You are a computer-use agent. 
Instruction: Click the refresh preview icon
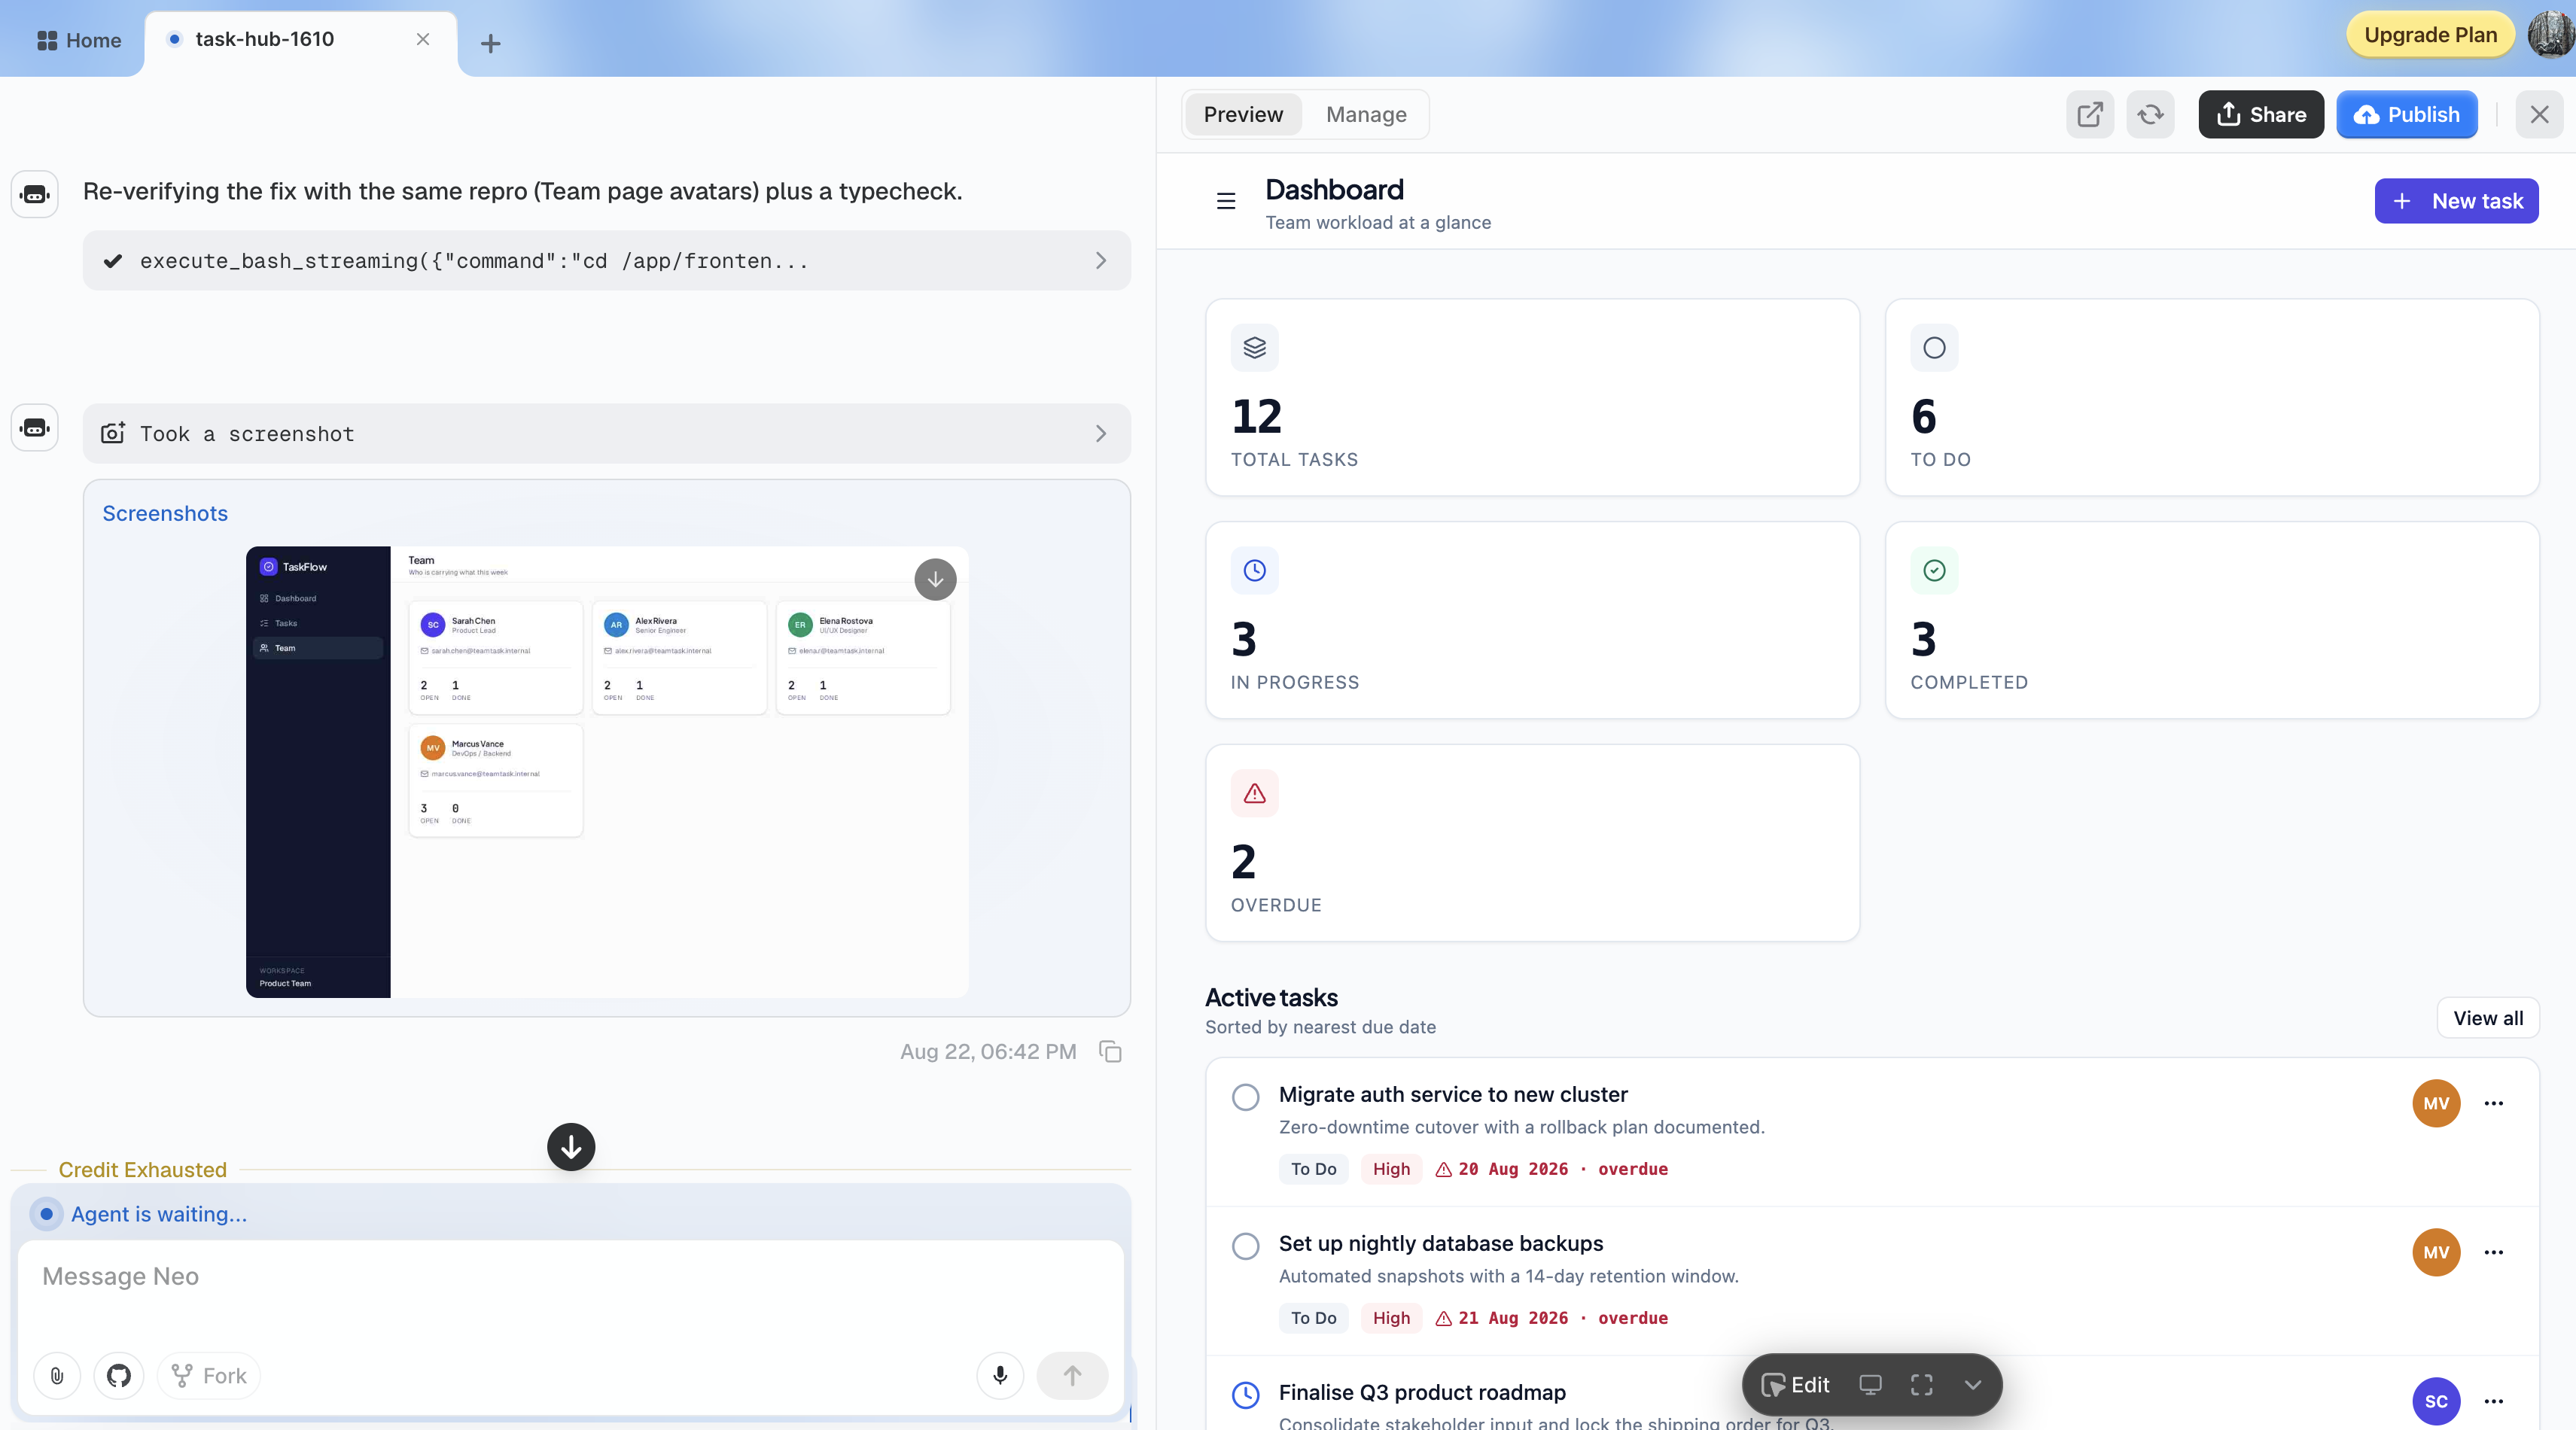(2150, 115)
